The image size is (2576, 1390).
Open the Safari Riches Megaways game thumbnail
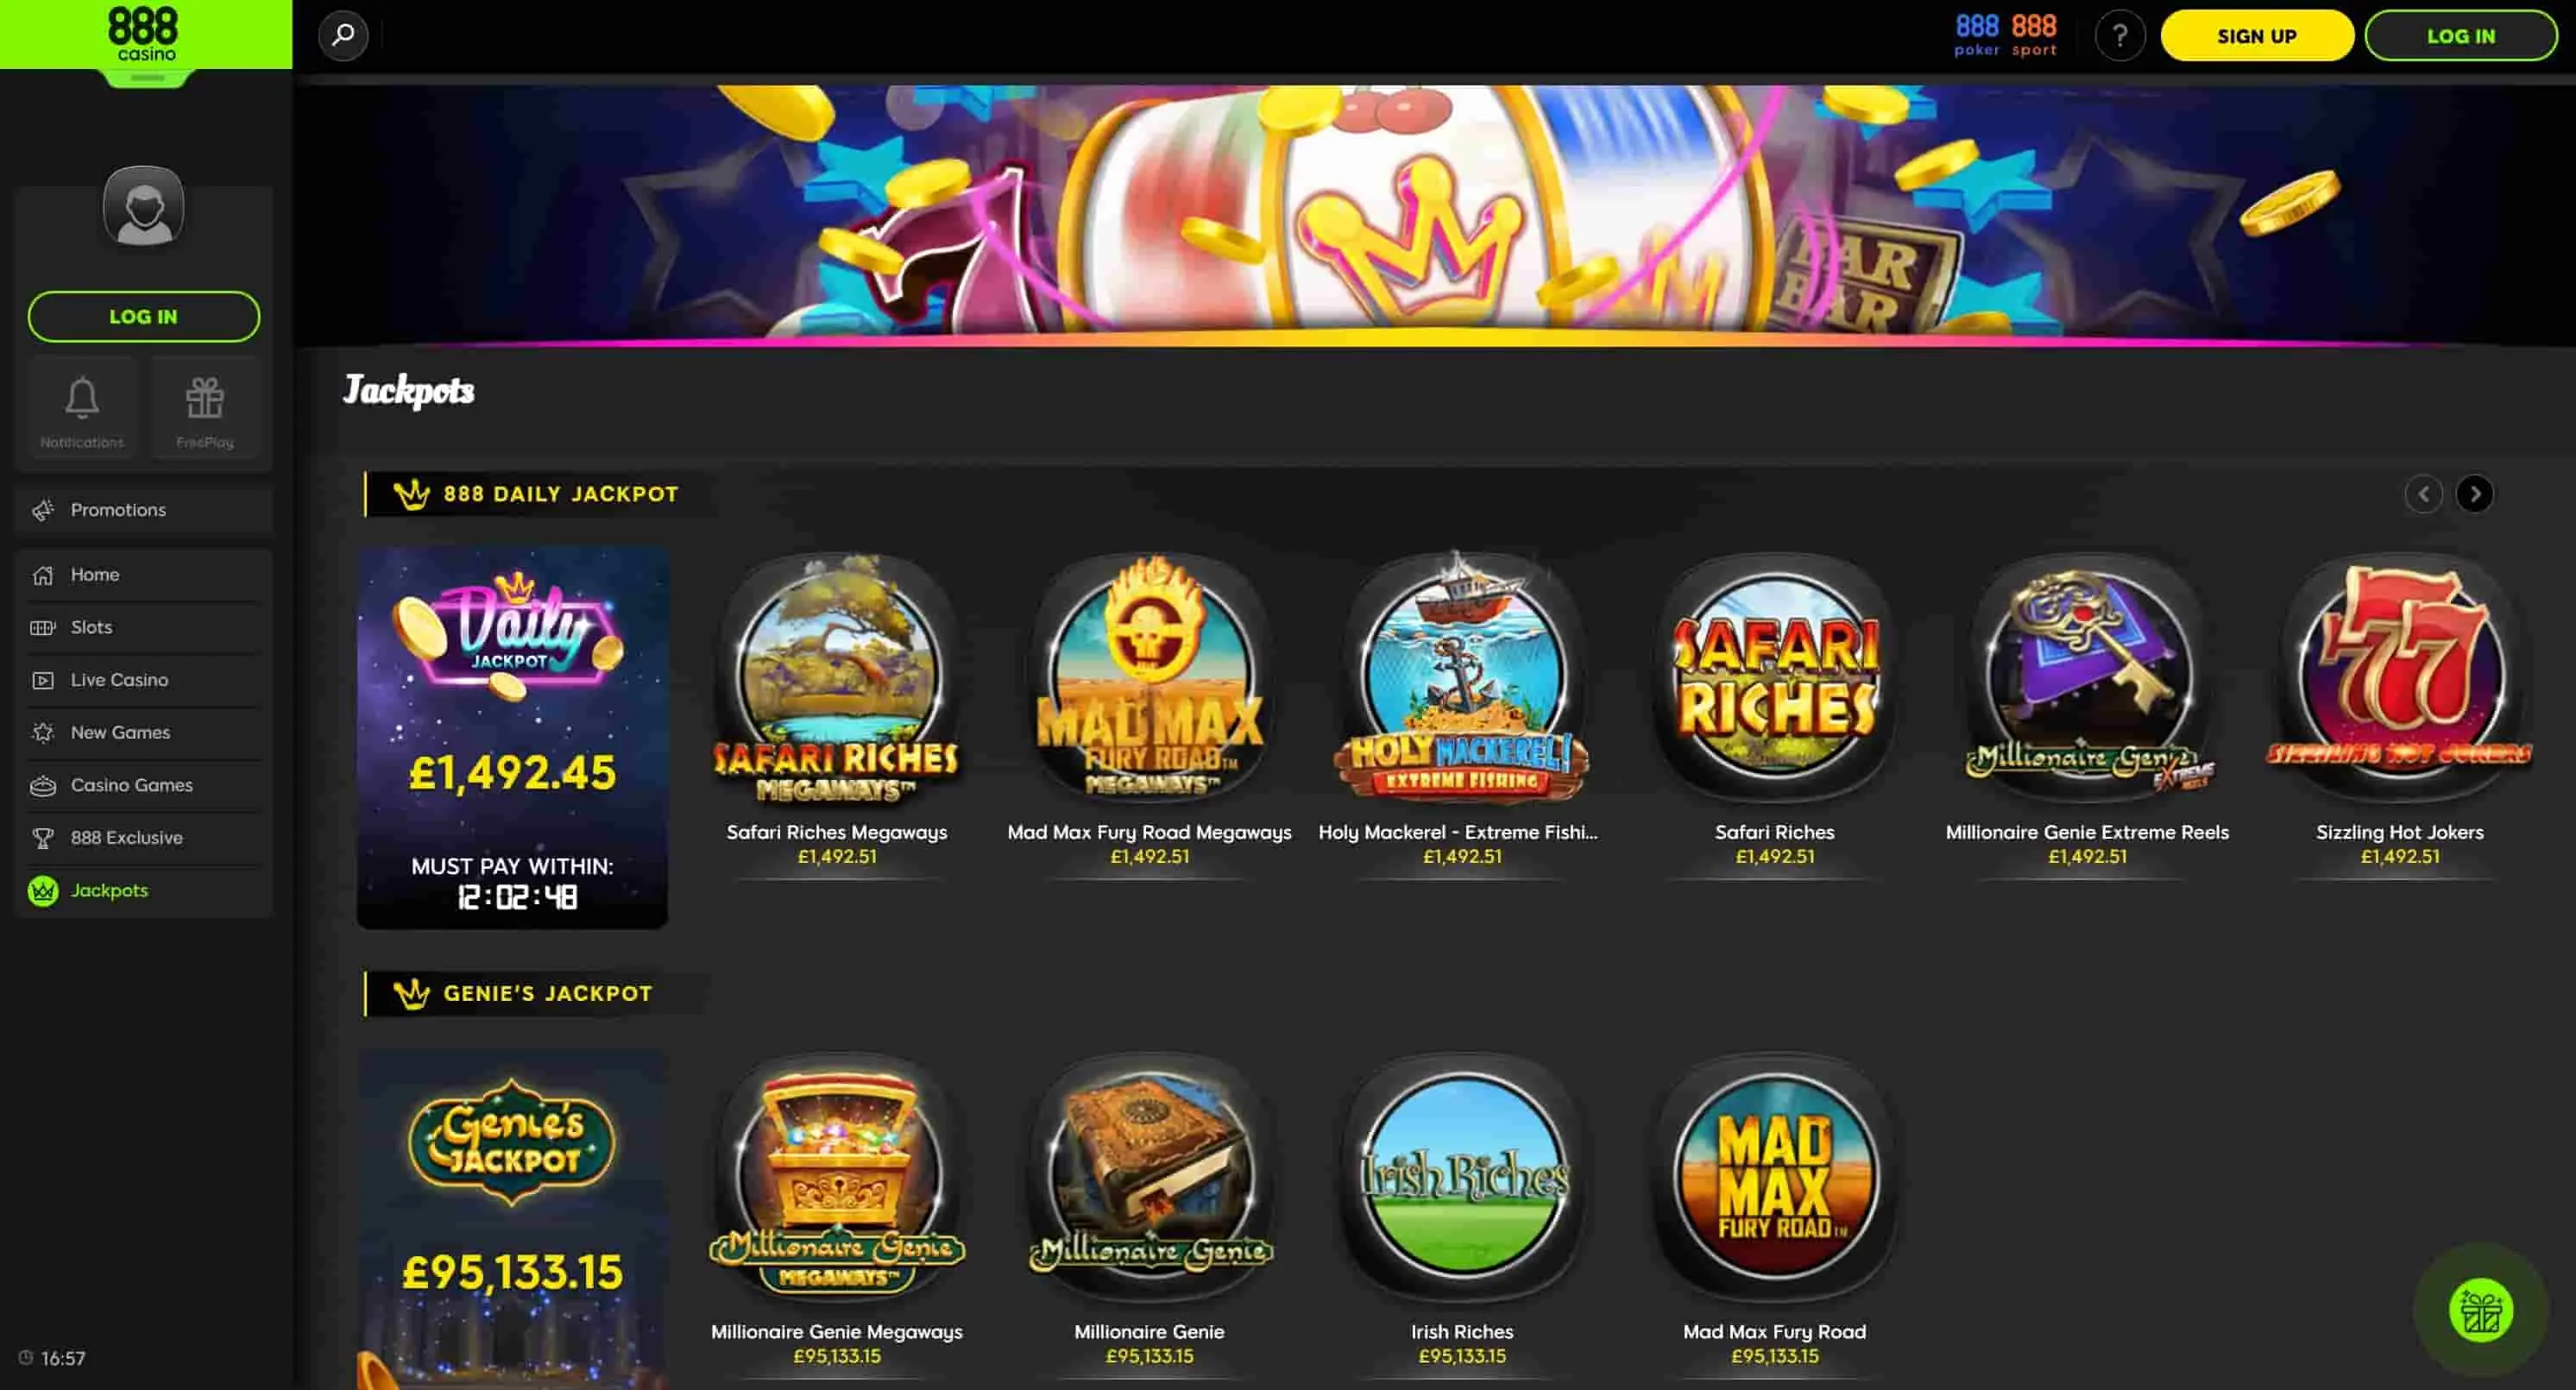point(837,680)
